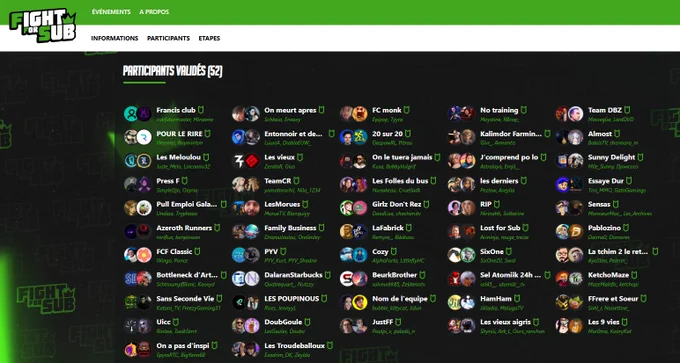Click shield icon next to Francis club

[201, 110]
